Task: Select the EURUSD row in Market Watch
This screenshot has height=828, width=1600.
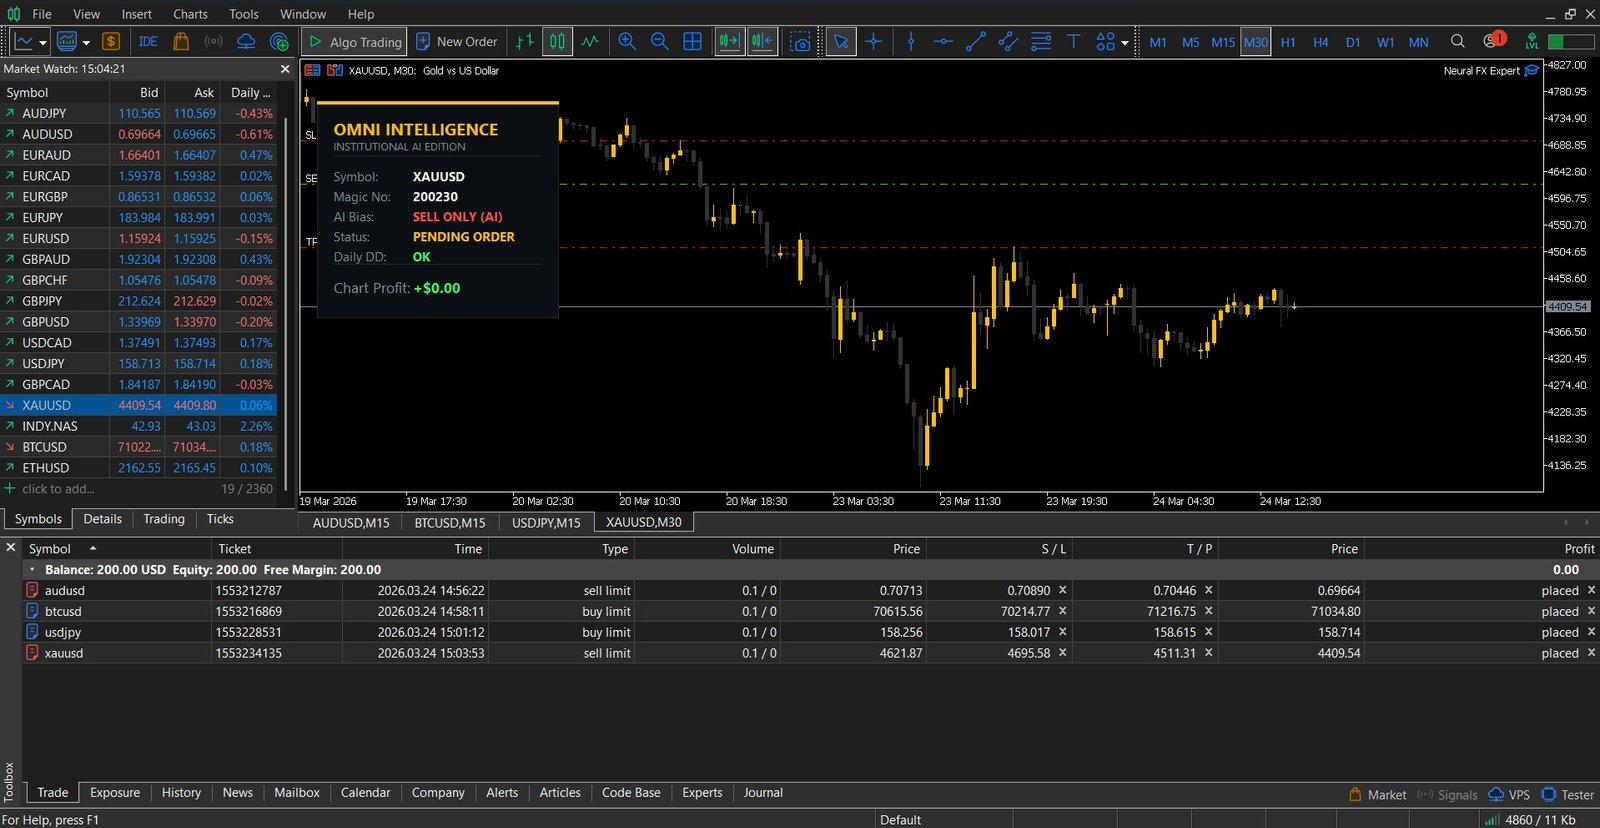Action: click(139, 238)
